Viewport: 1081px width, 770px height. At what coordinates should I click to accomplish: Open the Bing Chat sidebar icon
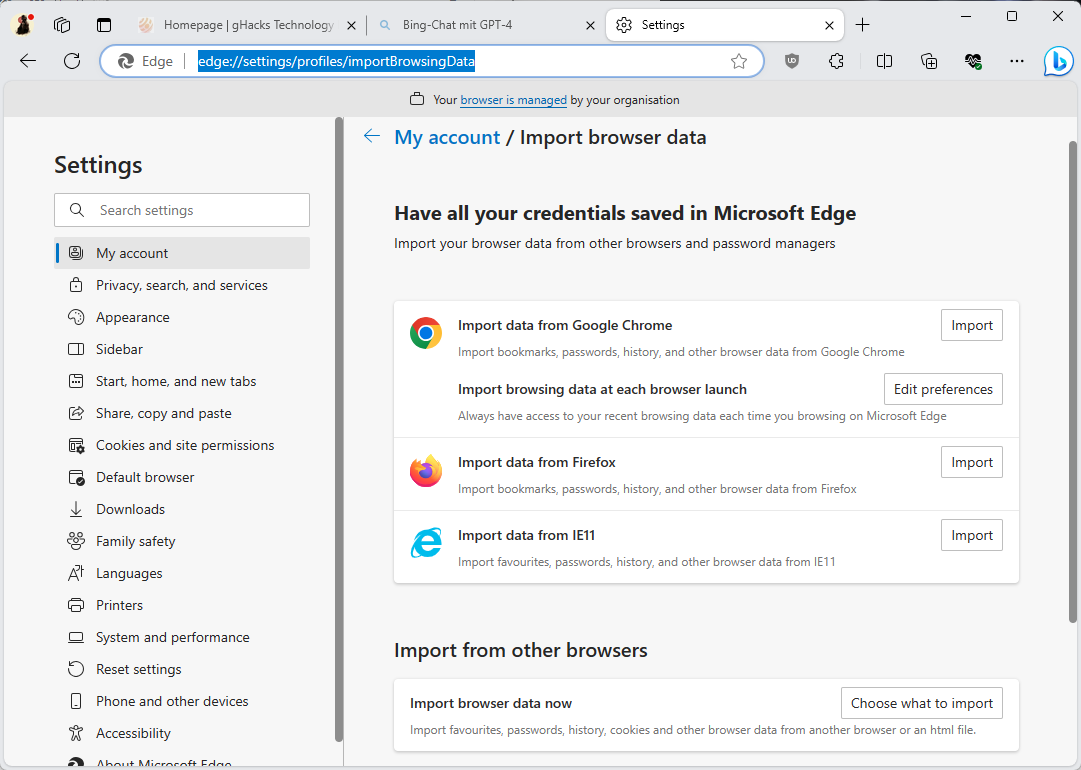pos(1058,61)
